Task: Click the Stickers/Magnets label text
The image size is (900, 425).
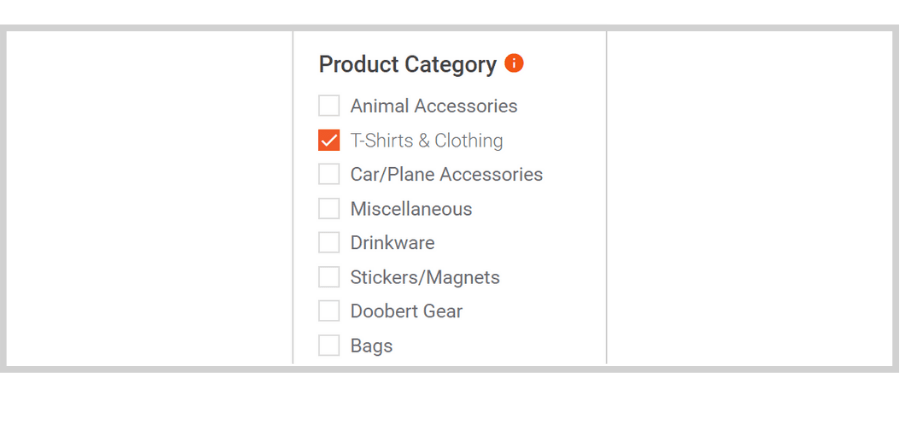Action: pyautogui.click(x=425, y=277)
